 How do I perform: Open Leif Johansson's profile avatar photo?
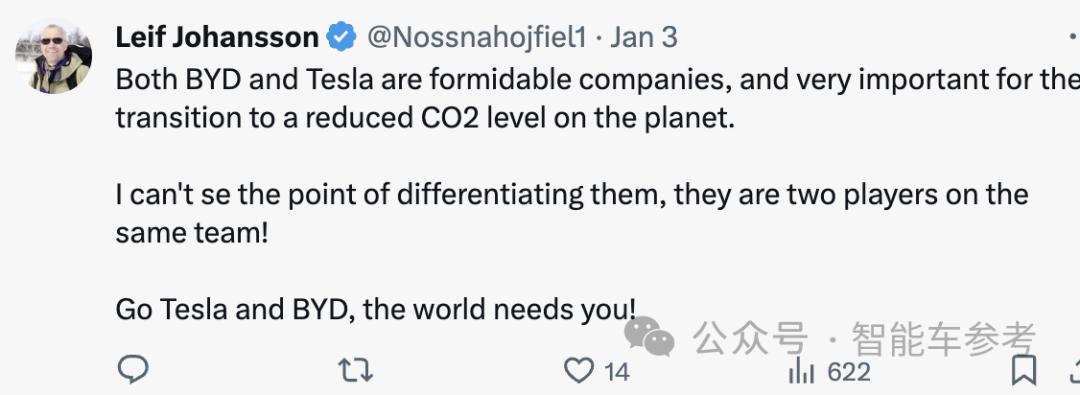pos(53,59)
